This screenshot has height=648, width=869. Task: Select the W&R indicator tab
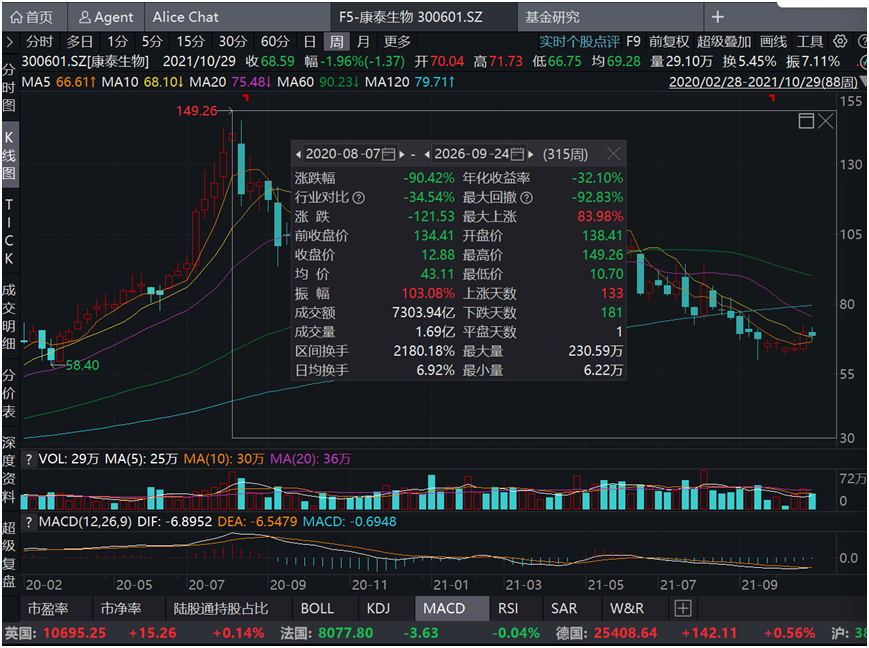click(x=627, y=608)
